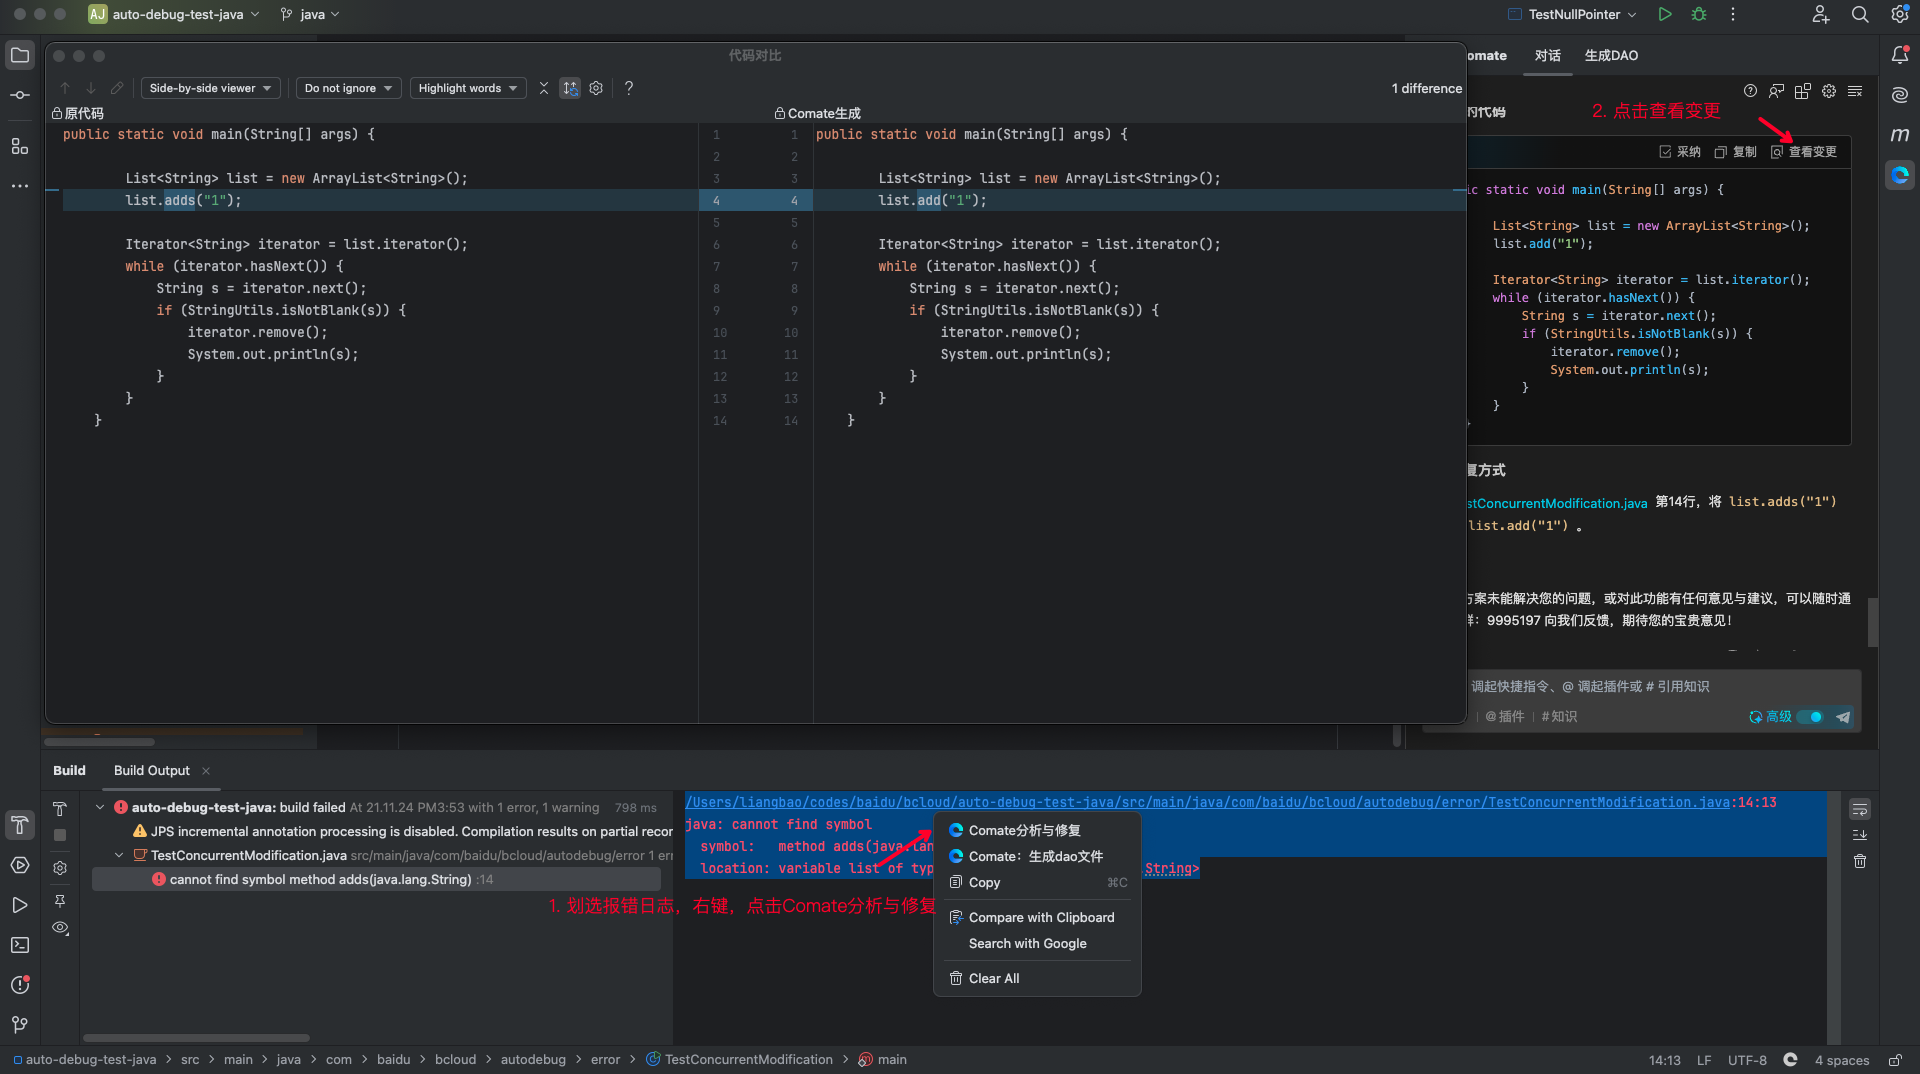Toggle scroll to end in build console
This screenshot has height=1074, width=1920.
point(1860,835)
